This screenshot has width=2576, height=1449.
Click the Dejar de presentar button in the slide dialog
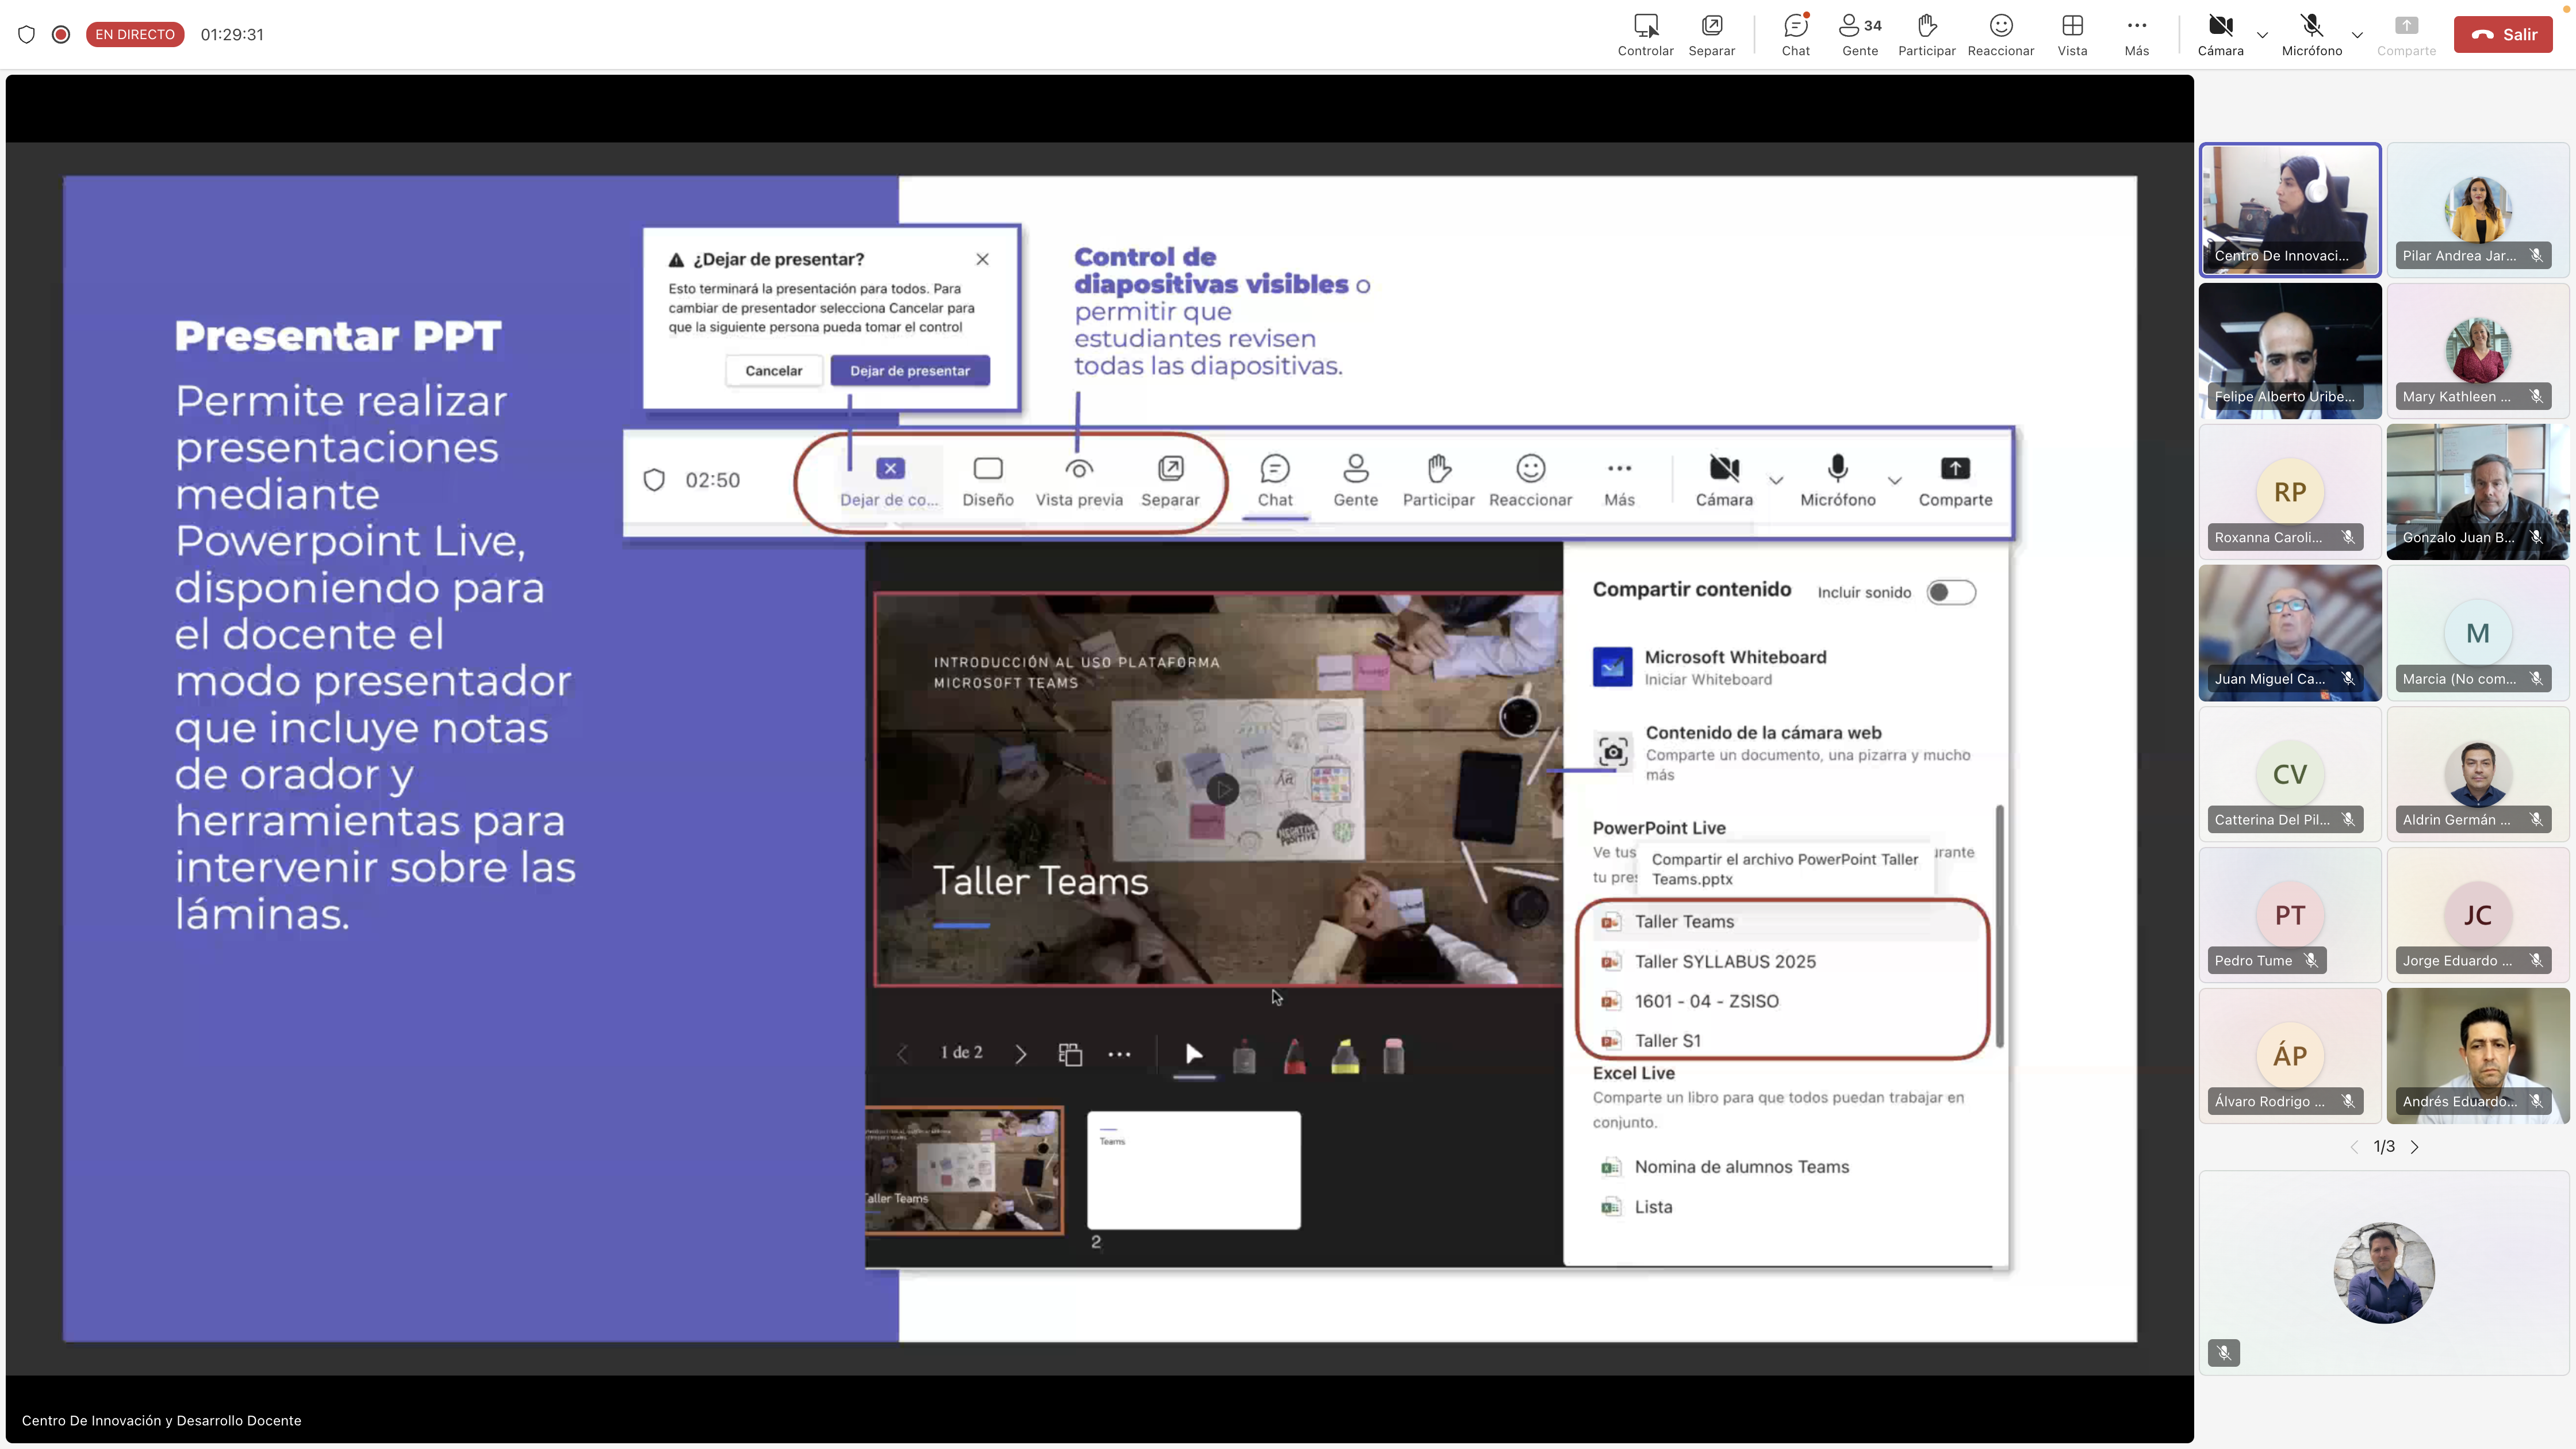909,370
